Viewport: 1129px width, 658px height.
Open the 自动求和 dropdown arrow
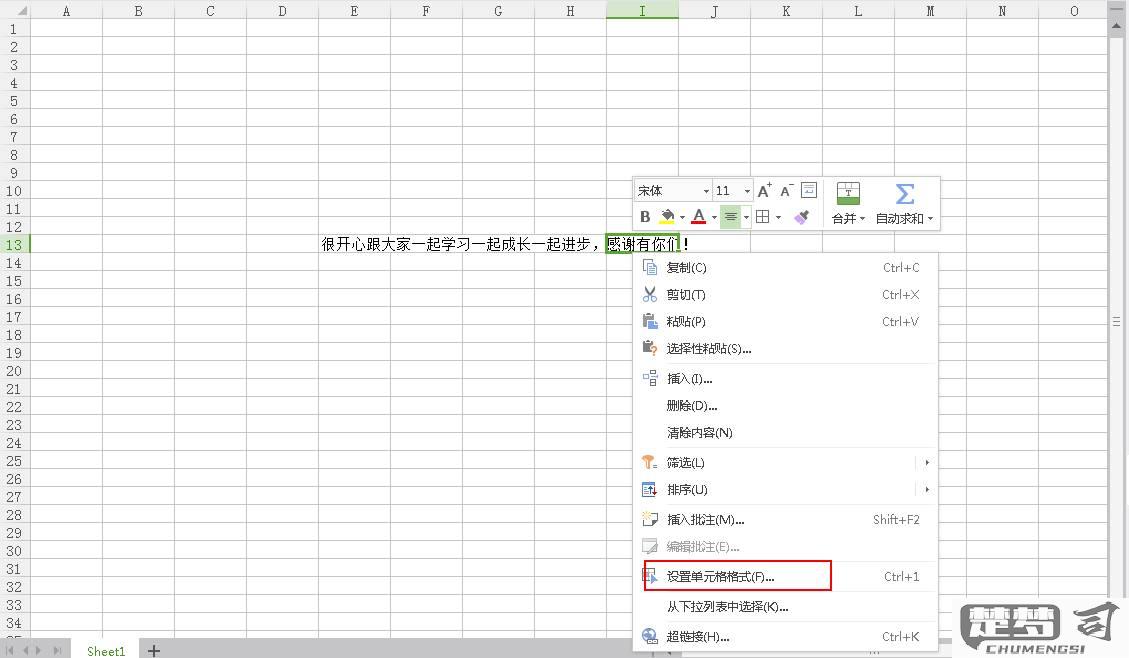930,219
